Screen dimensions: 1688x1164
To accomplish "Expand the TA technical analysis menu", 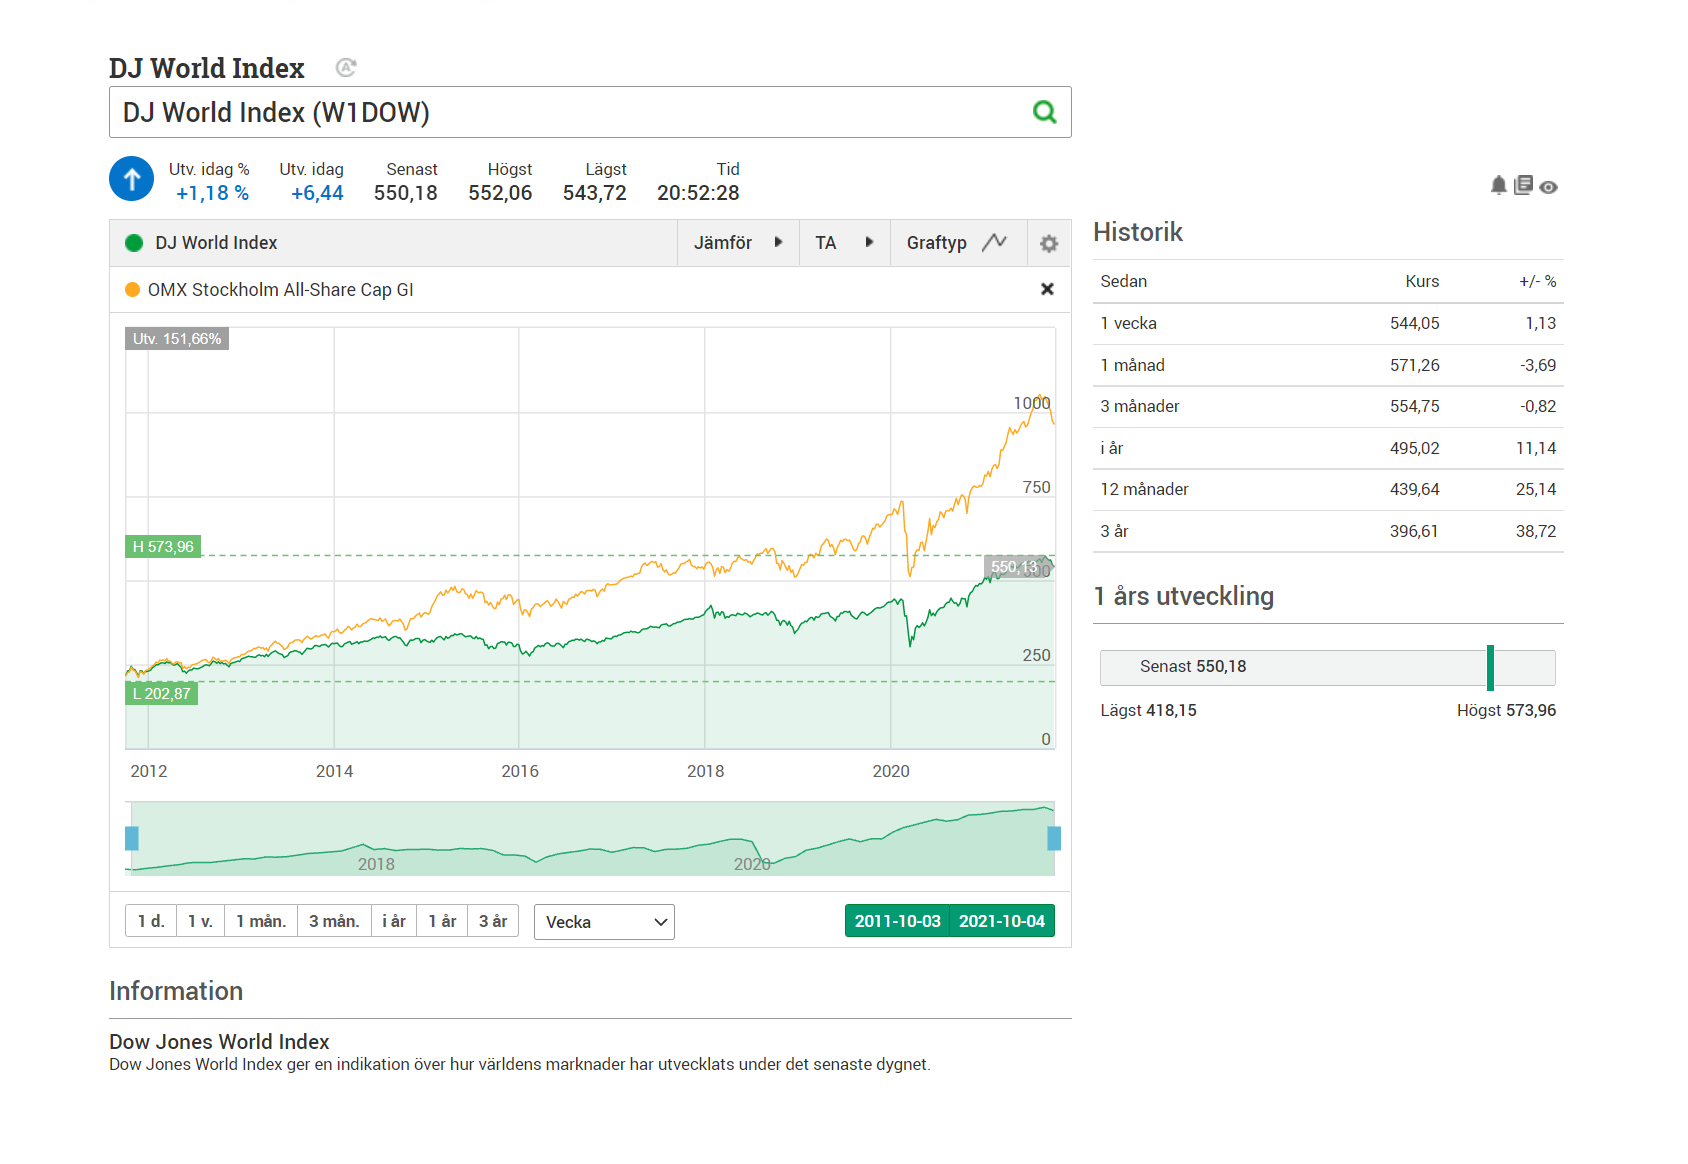I will tap(843, 243).
